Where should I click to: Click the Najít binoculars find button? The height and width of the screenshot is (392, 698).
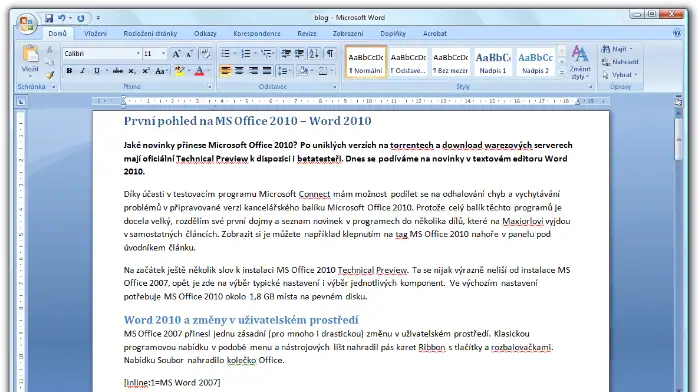coord(616,49)
